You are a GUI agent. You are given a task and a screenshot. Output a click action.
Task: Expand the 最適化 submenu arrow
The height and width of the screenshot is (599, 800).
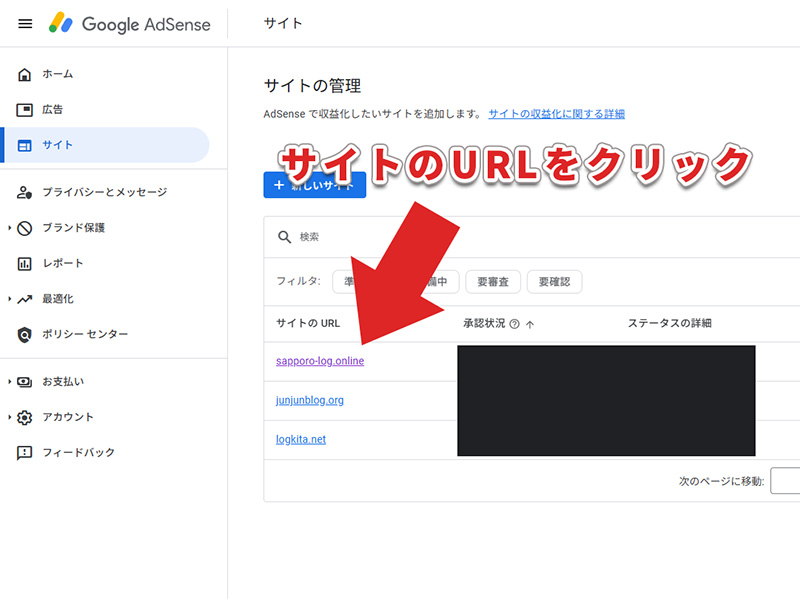click(9, 299)
